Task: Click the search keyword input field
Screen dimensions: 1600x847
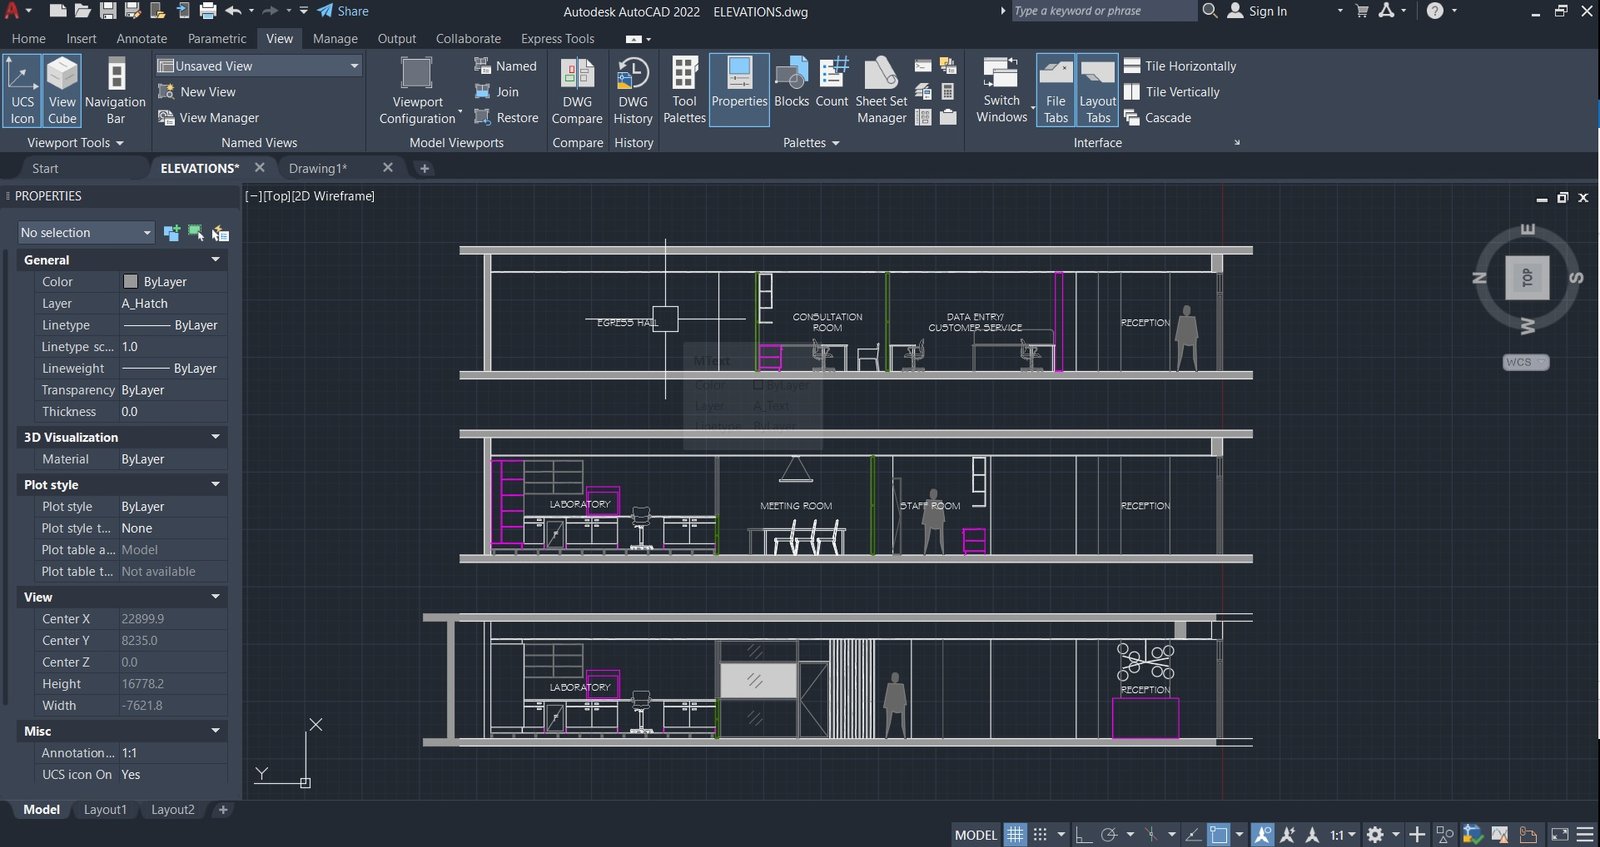Action: [x=1103, y=11]
